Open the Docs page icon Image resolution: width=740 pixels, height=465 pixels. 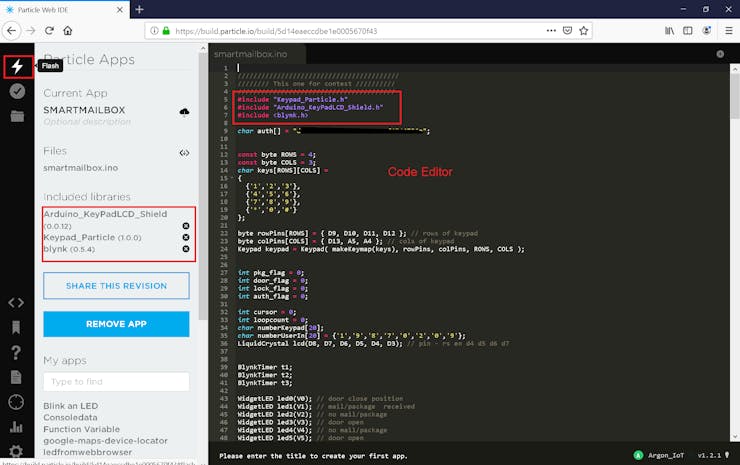16,377
